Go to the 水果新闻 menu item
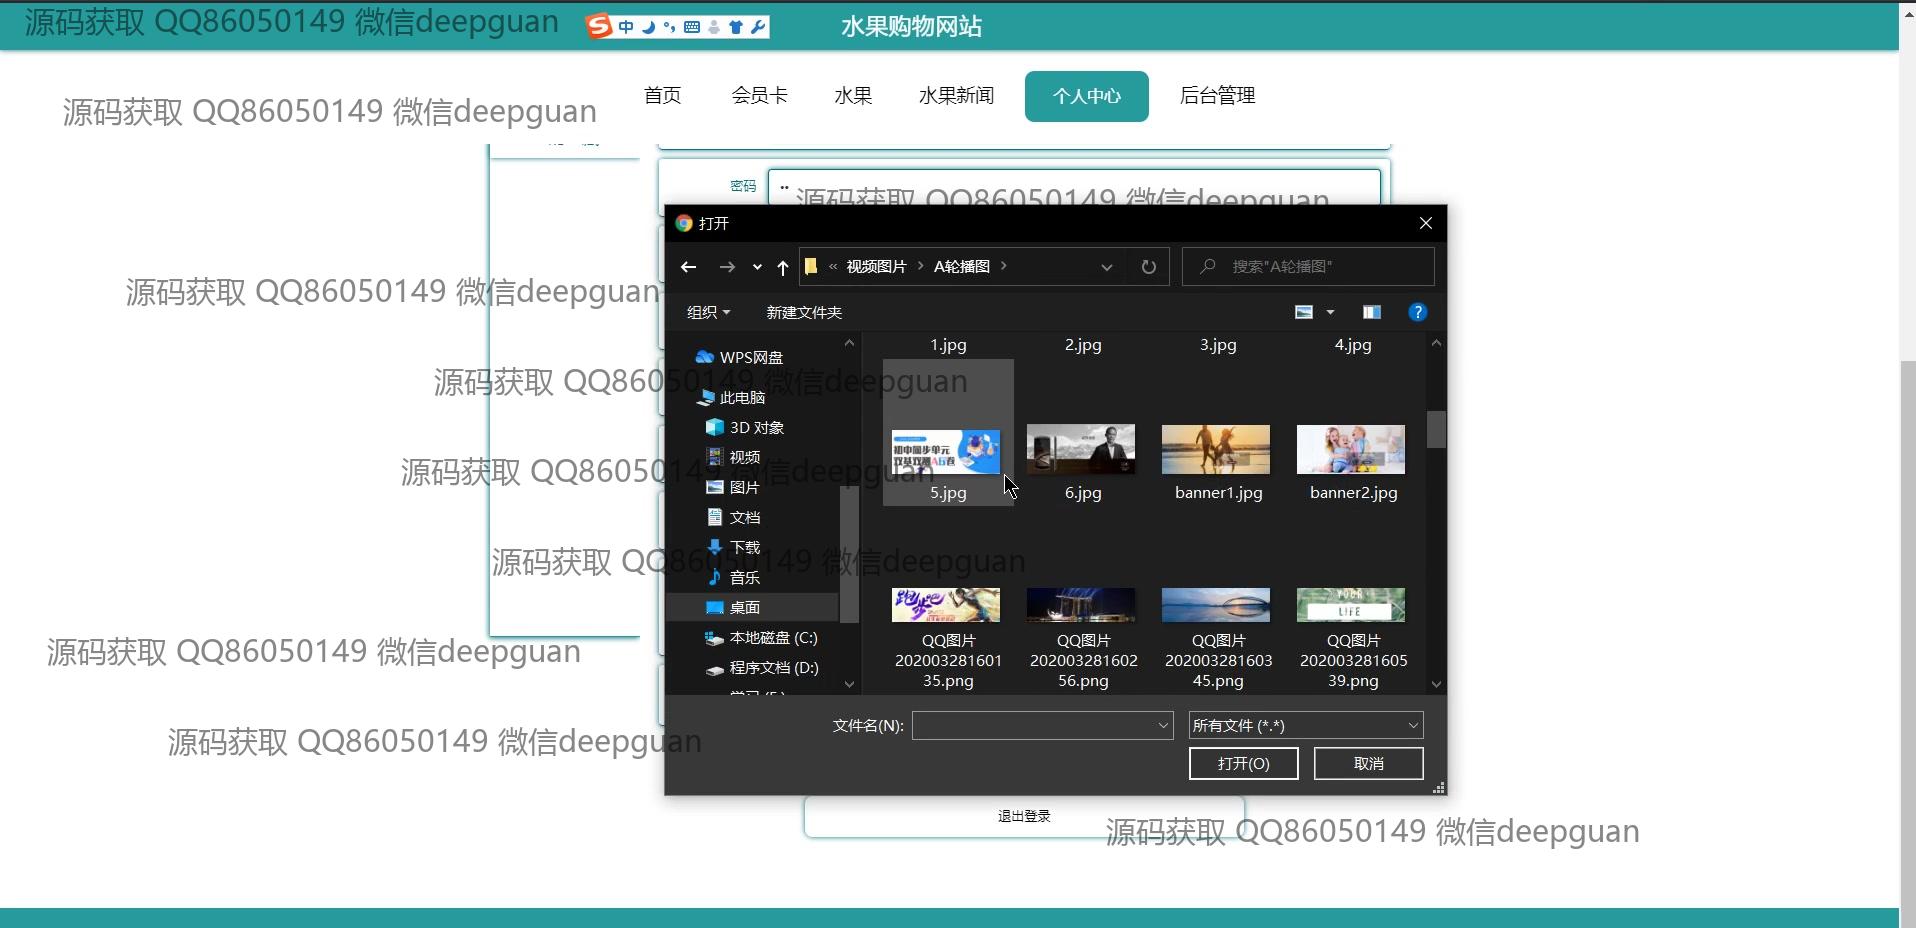Screen dimensions: 1916x928 (x=956, y=96)
